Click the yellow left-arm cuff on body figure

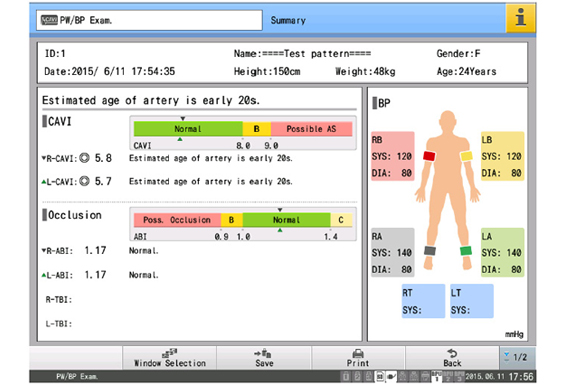coord(466,156)
